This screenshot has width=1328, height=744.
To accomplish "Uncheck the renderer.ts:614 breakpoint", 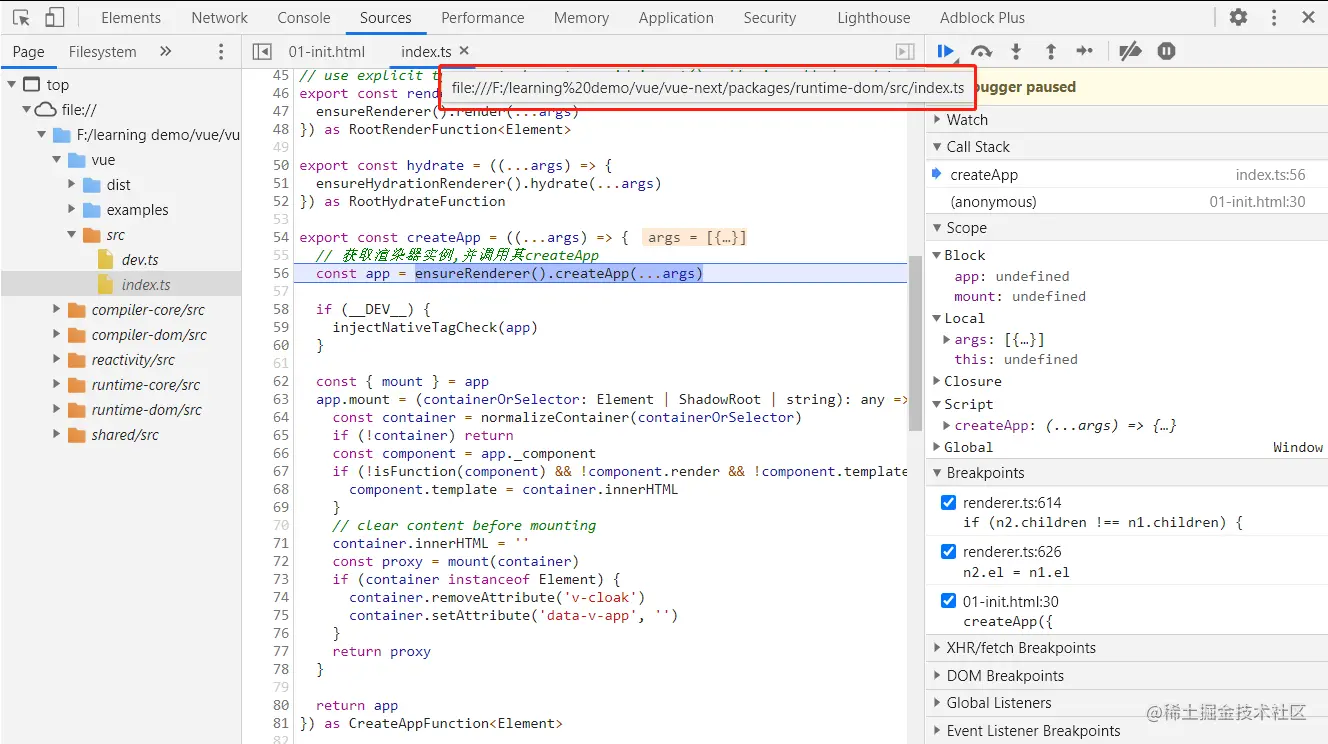I will click(x=949, y=502).
